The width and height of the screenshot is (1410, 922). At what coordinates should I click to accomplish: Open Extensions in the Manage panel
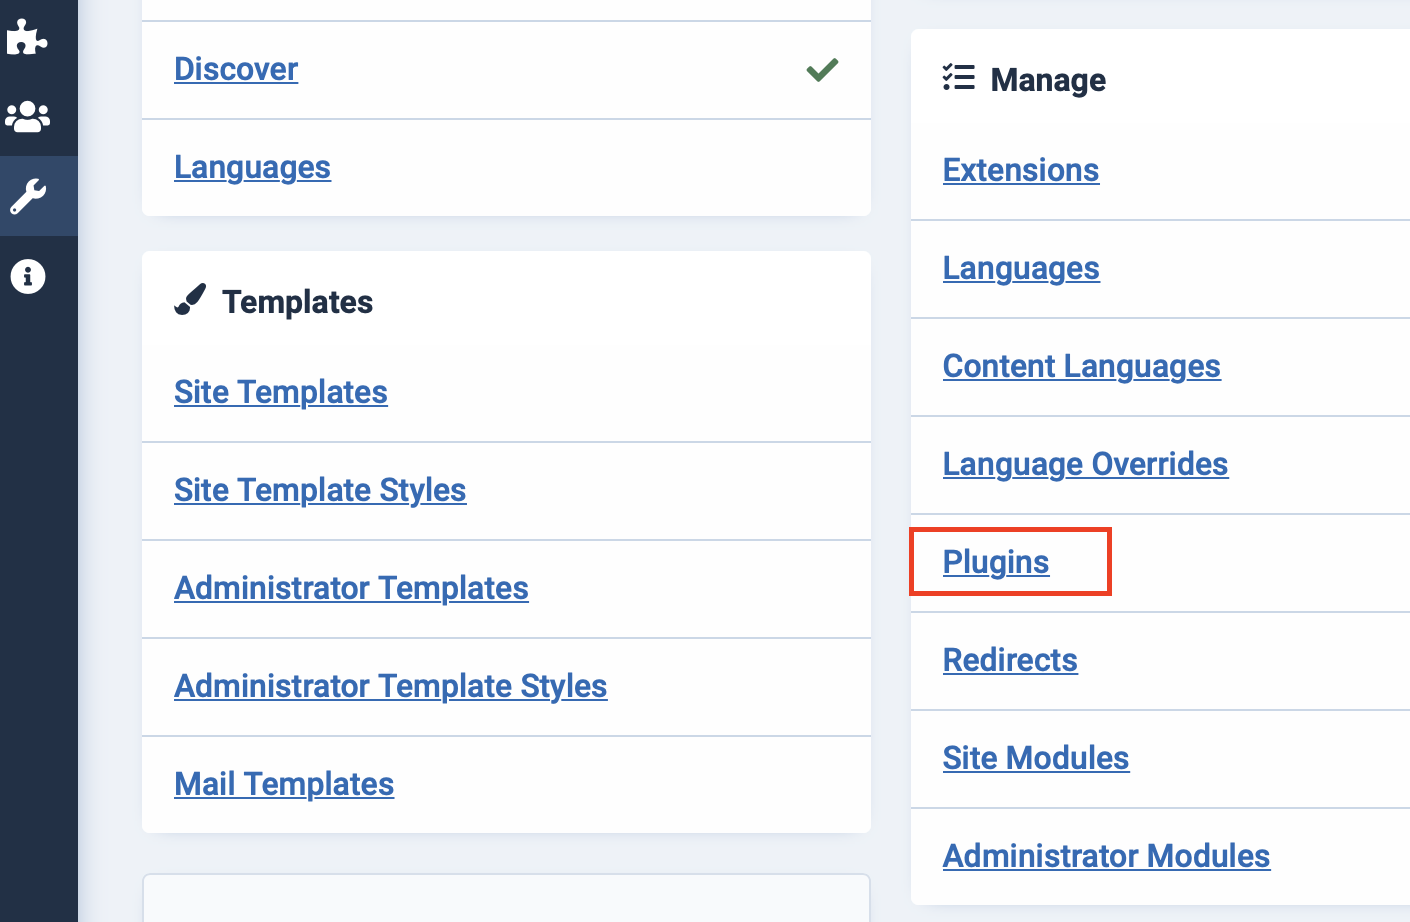coord(1020,170)
